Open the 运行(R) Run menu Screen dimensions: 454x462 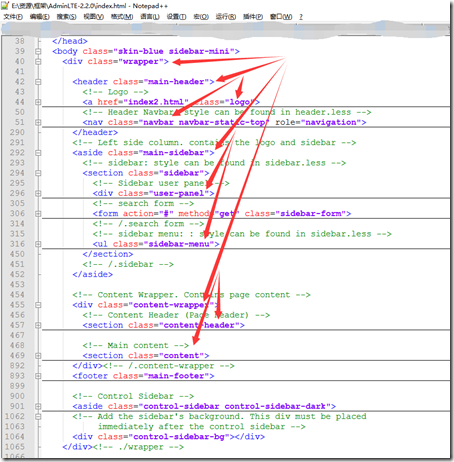click(226, 17)
